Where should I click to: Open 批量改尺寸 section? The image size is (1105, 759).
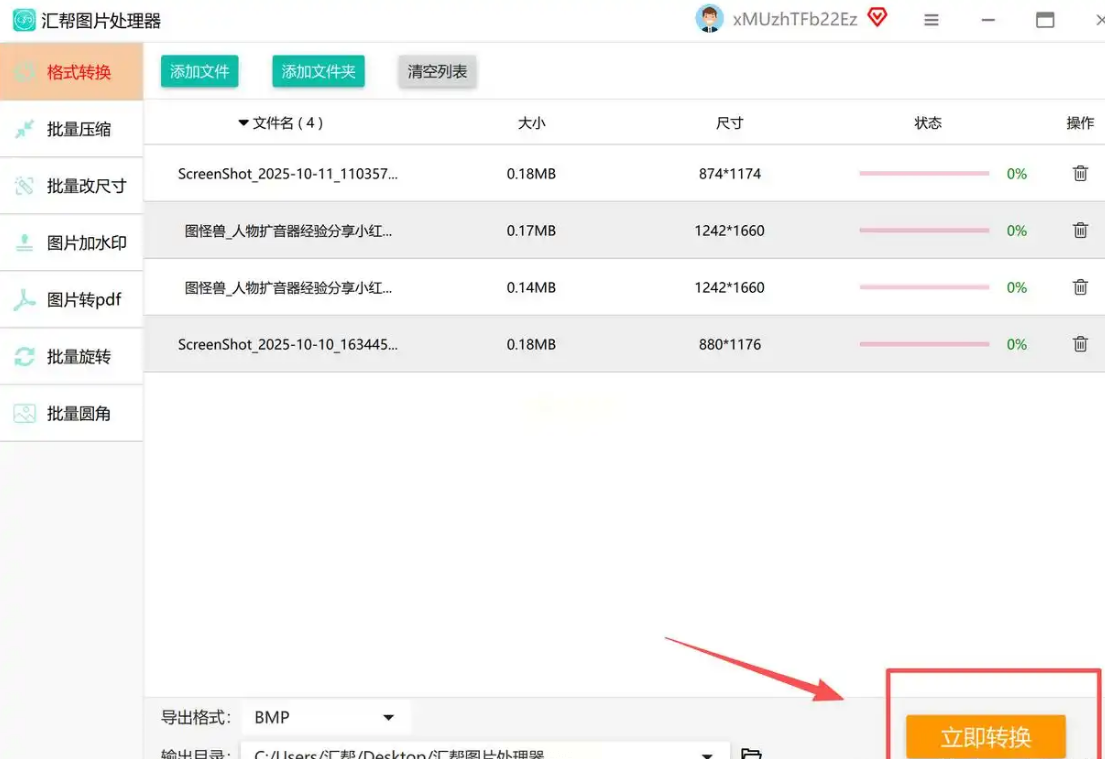[x=71, y=186]
